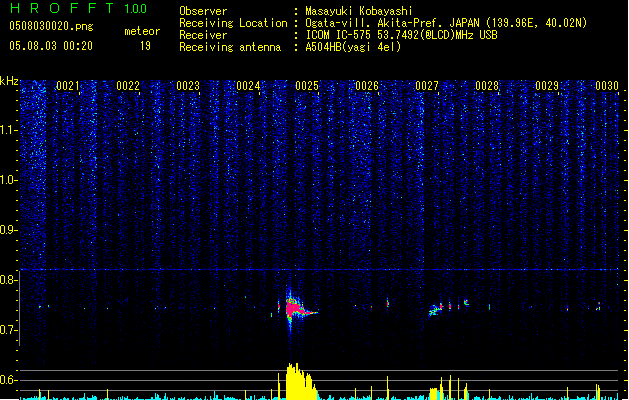Viewport: 629px width, 400px height.
Task: Click the date stamp 05.08.03 00:20
Action: click(x=51, y=46)
